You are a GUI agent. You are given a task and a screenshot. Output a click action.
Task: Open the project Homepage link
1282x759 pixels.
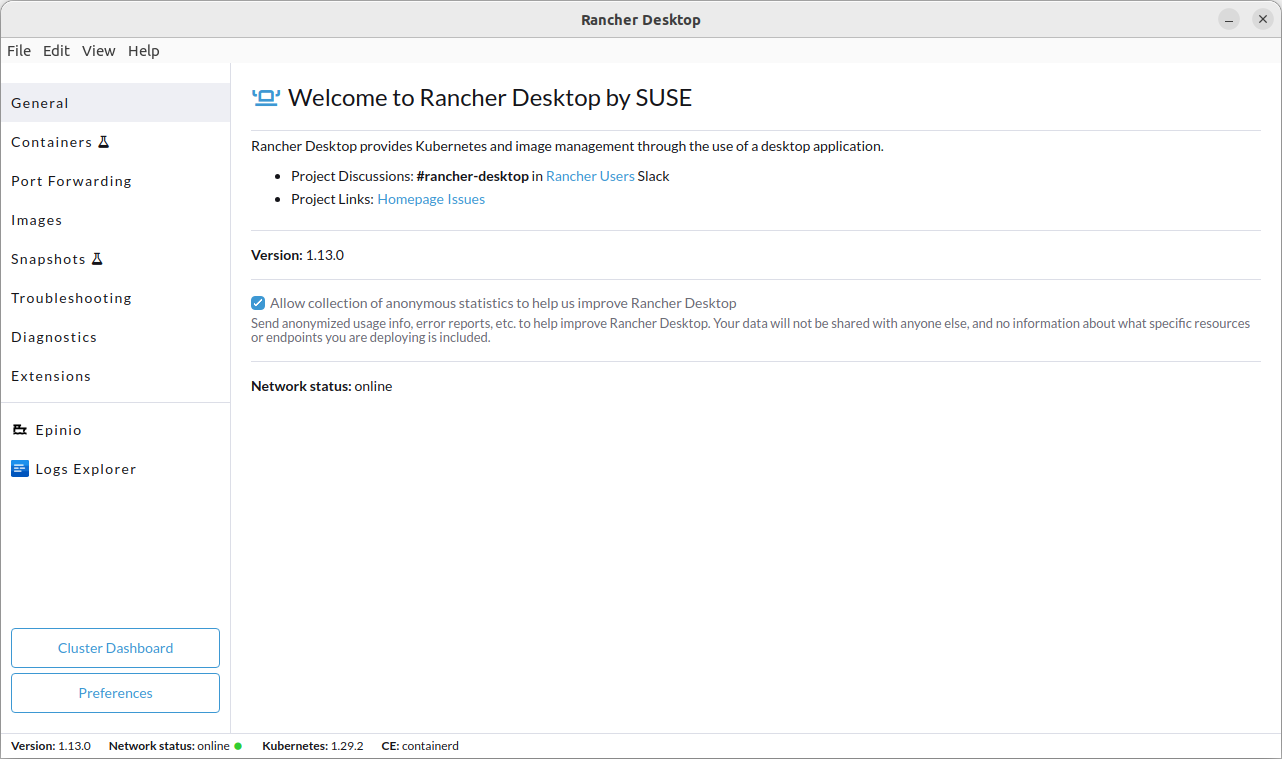pos(410,199)
